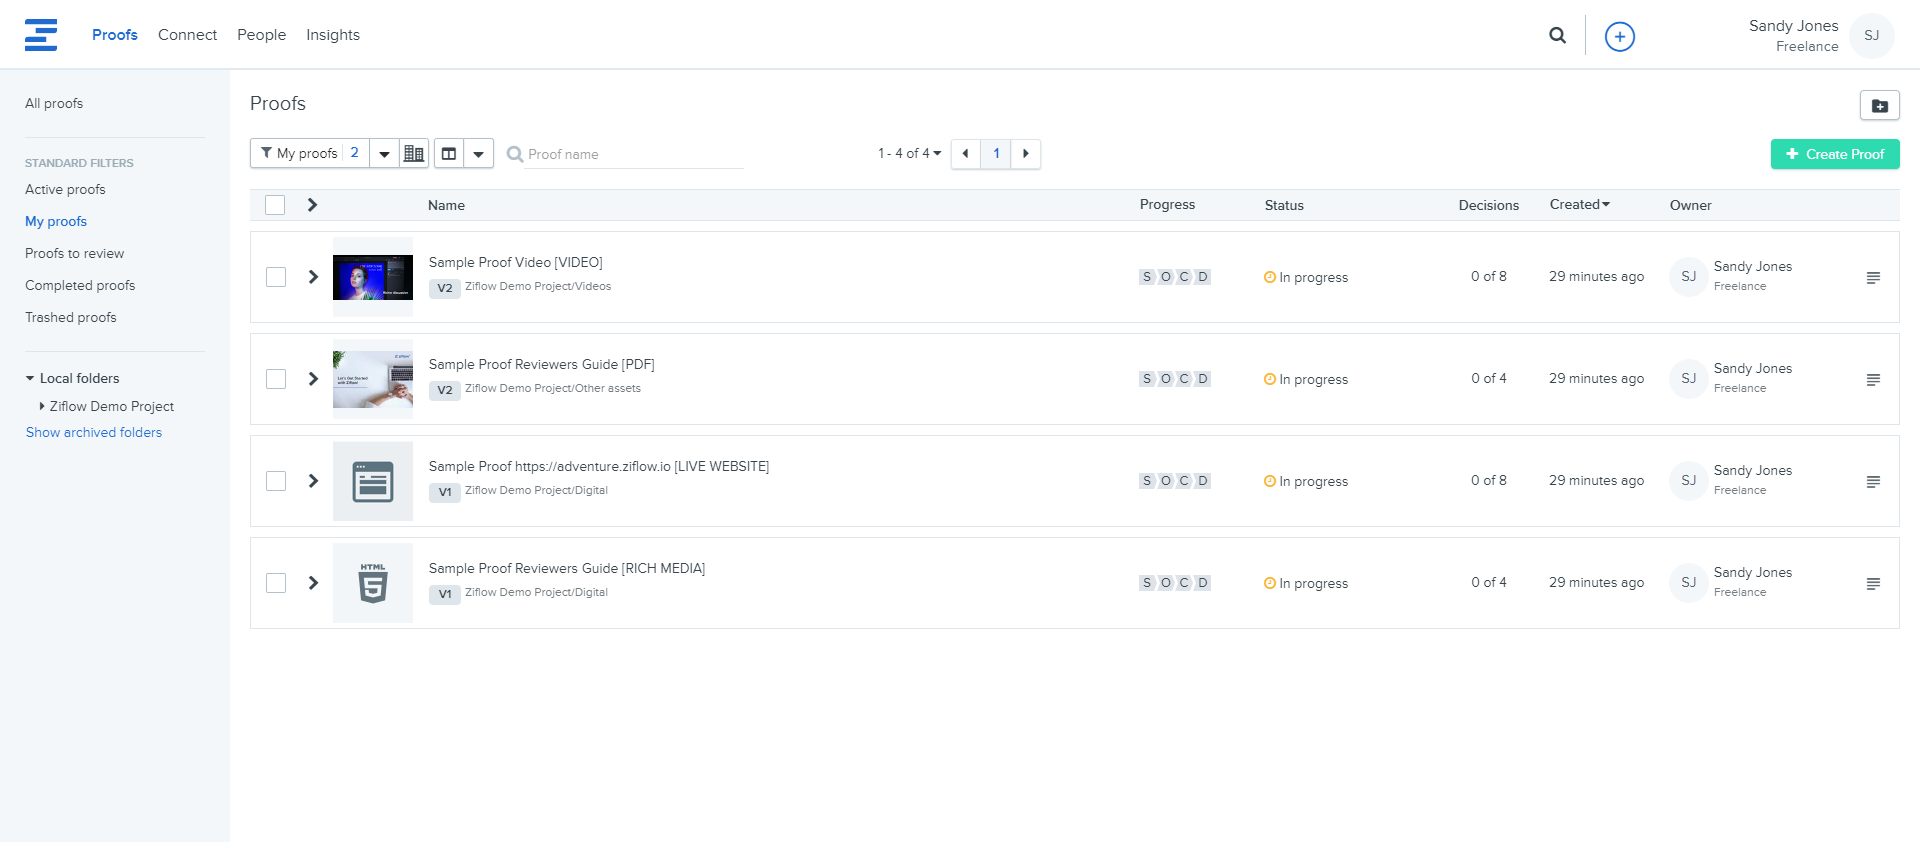Click the Sample Proof Video thumbnail
Image resolution: width=1920 pixels, height=842 pixels.
point(373,277)
